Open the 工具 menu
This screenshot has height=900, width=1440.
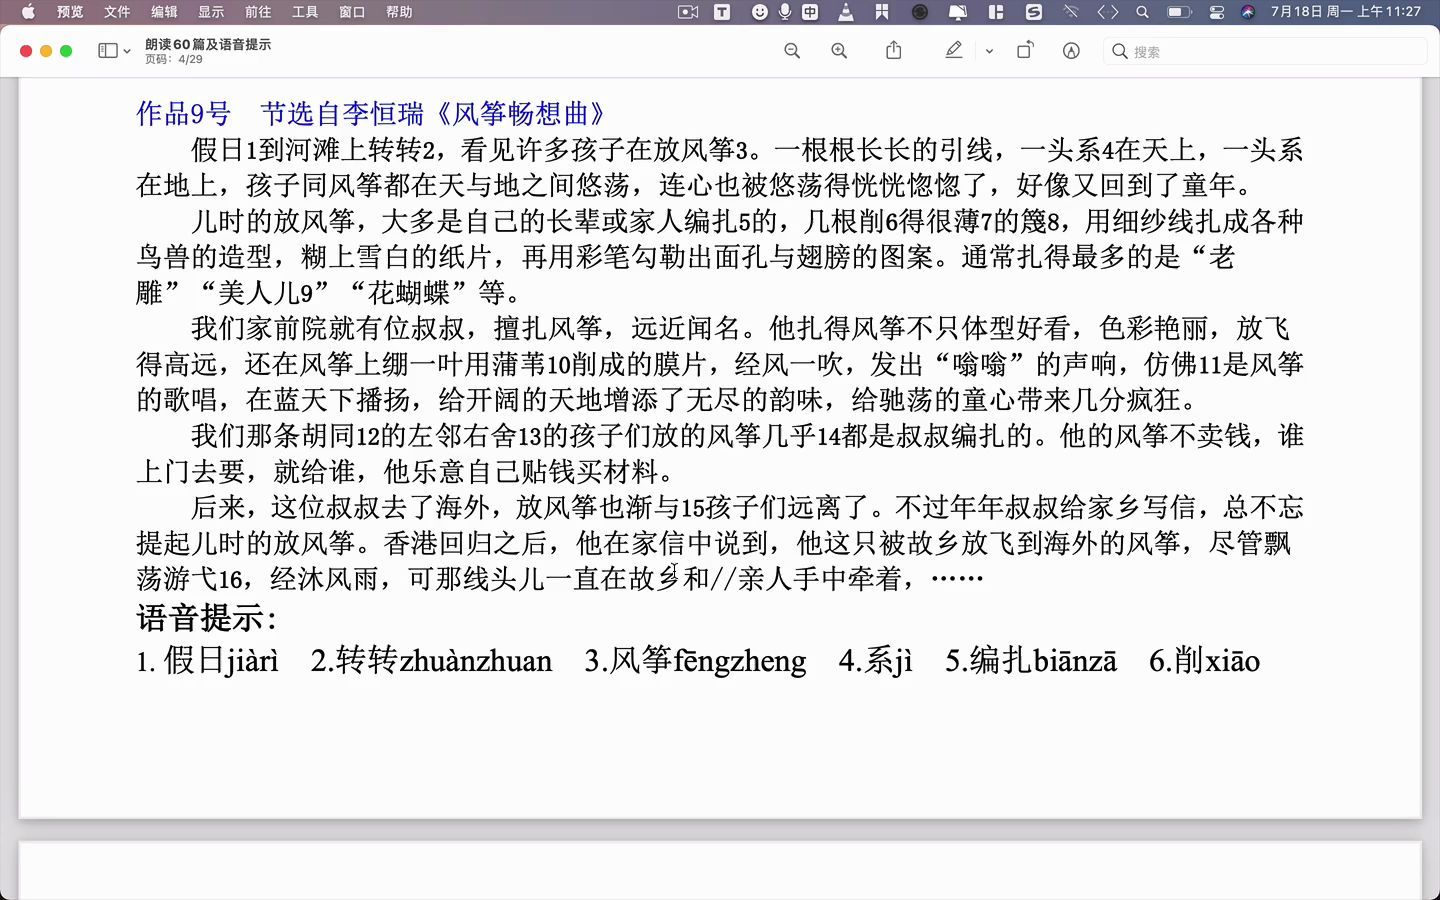(305, 12)
